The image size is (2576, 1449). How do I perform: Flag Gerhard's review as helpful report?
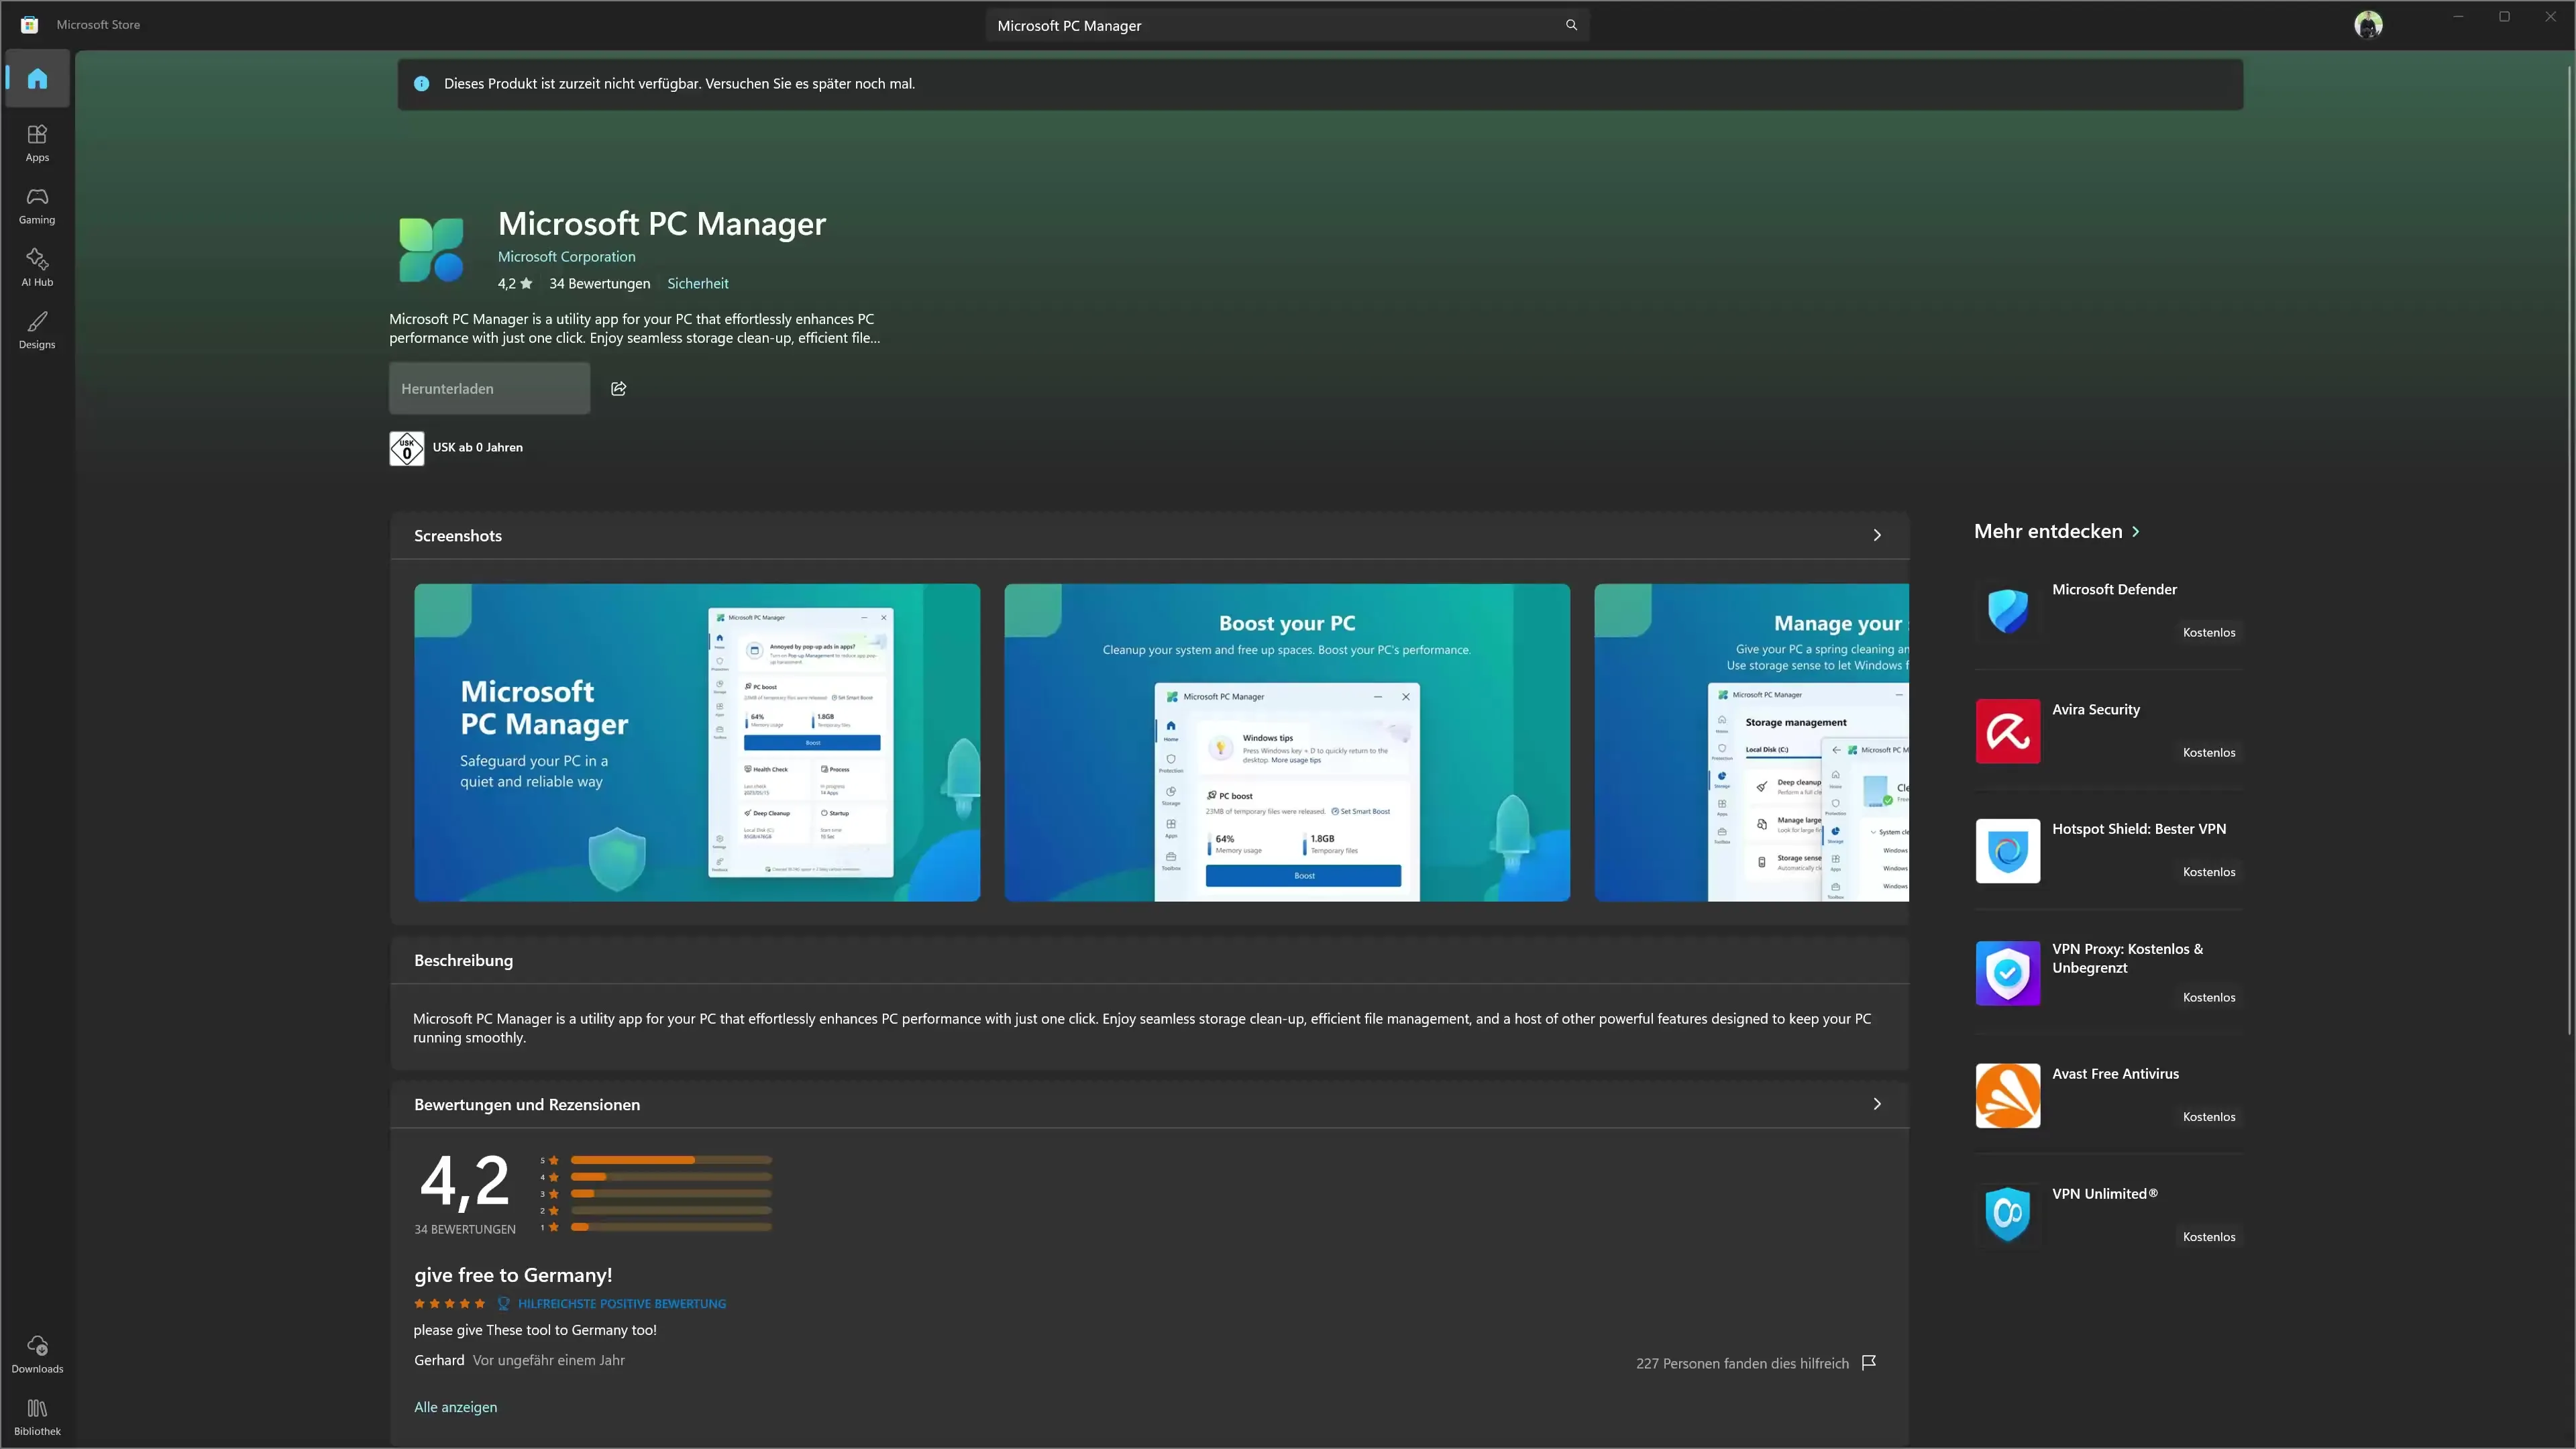click(1869, 1362)
